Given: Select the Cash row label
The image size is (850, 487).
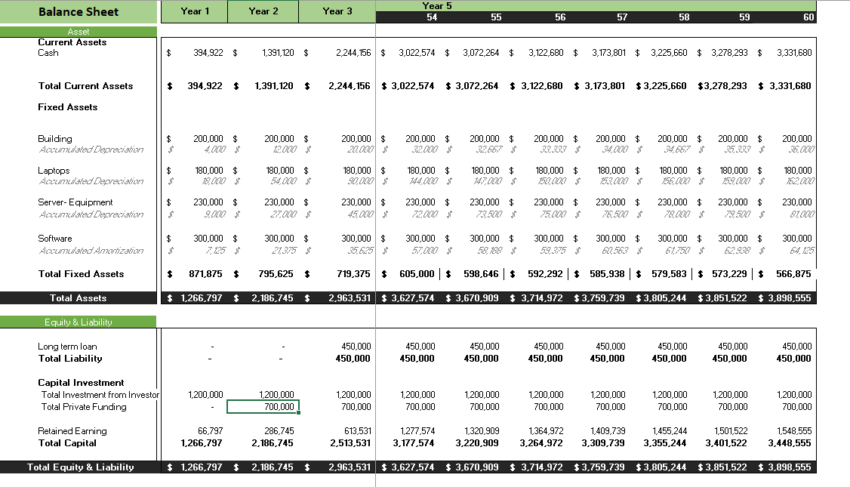Looking at the screenshot, I should [48, 53].
